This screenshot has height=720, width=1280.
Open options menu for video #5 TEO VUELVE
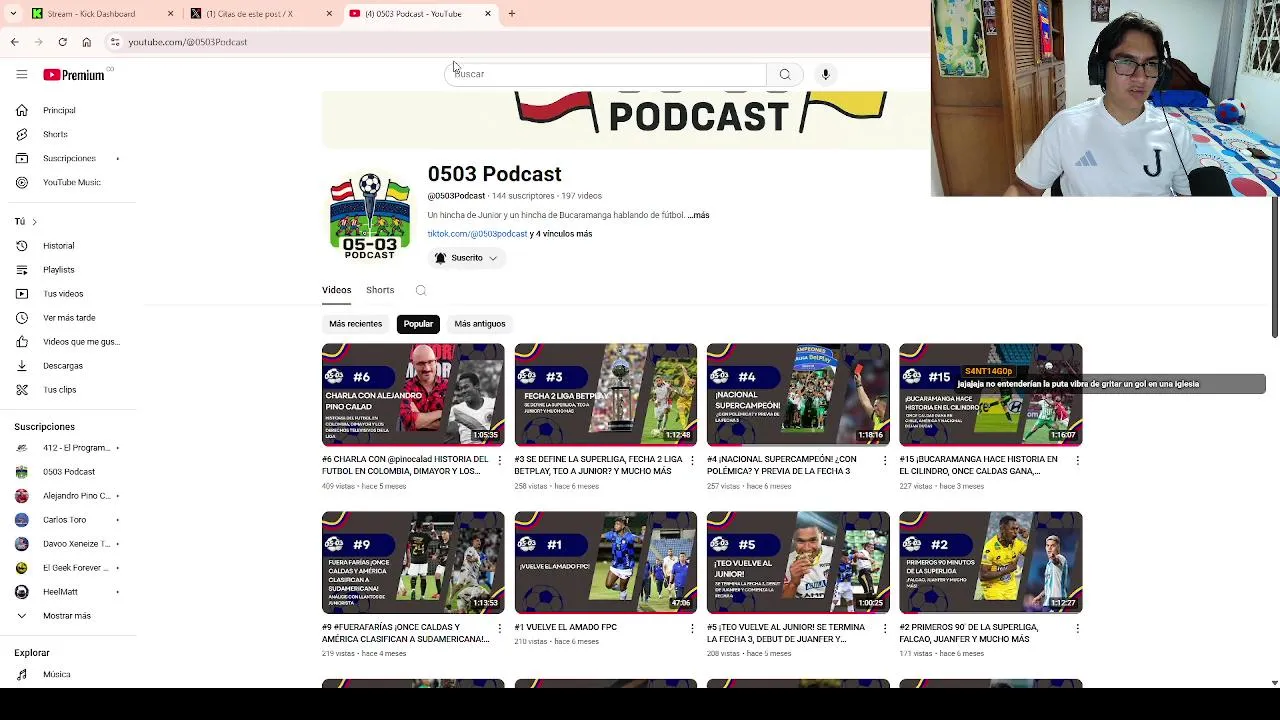tap(884, 628)
